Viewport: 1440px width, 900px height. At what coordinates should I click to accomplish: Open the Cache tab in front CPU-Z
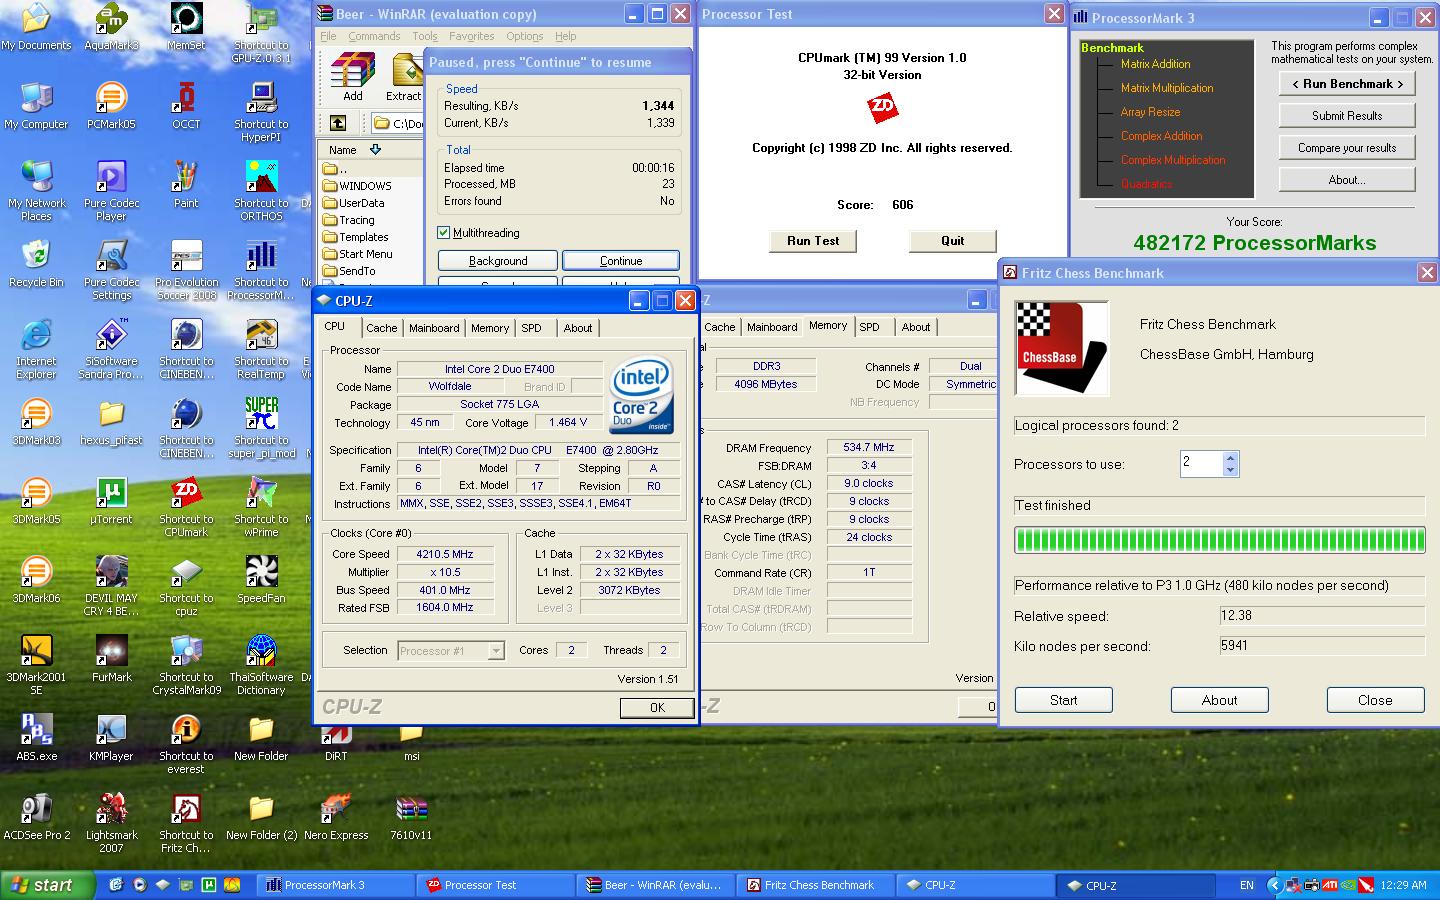point(381,328)
